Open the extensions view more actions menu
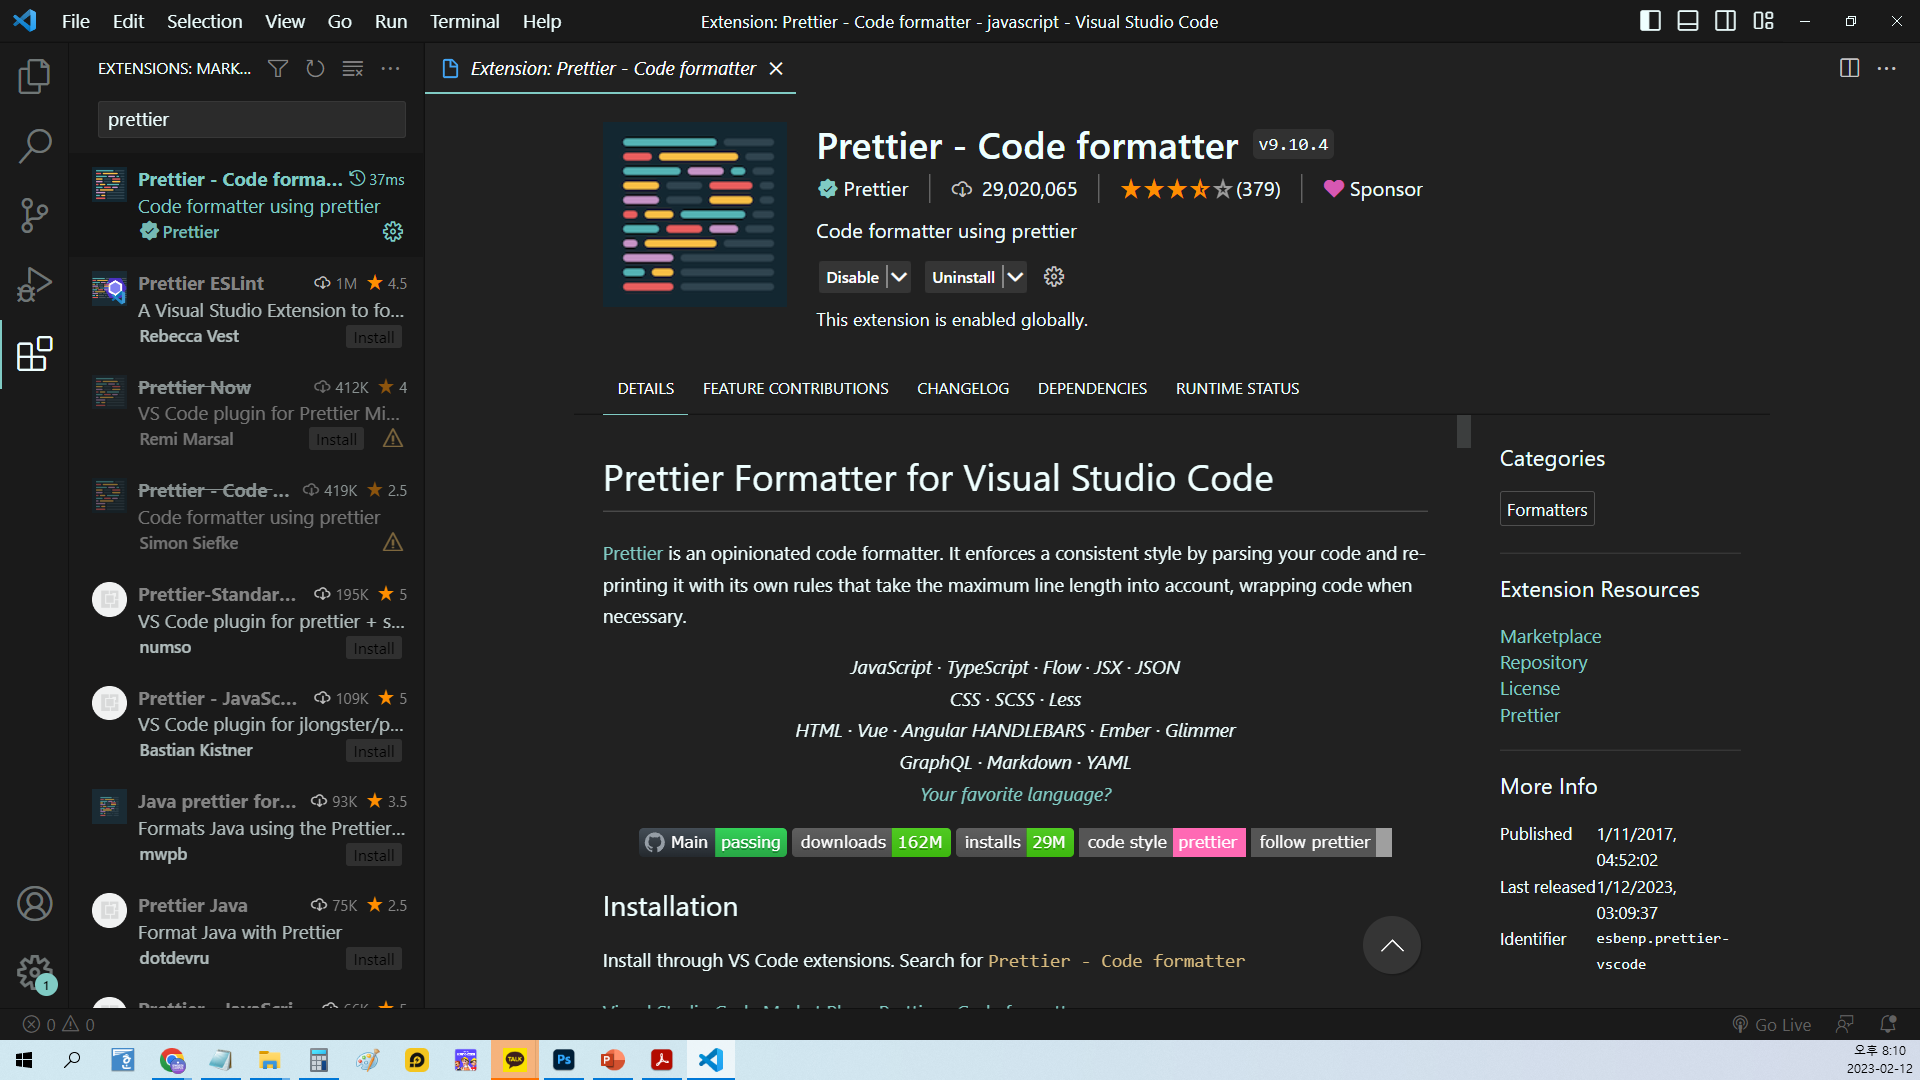 (391, 68)
